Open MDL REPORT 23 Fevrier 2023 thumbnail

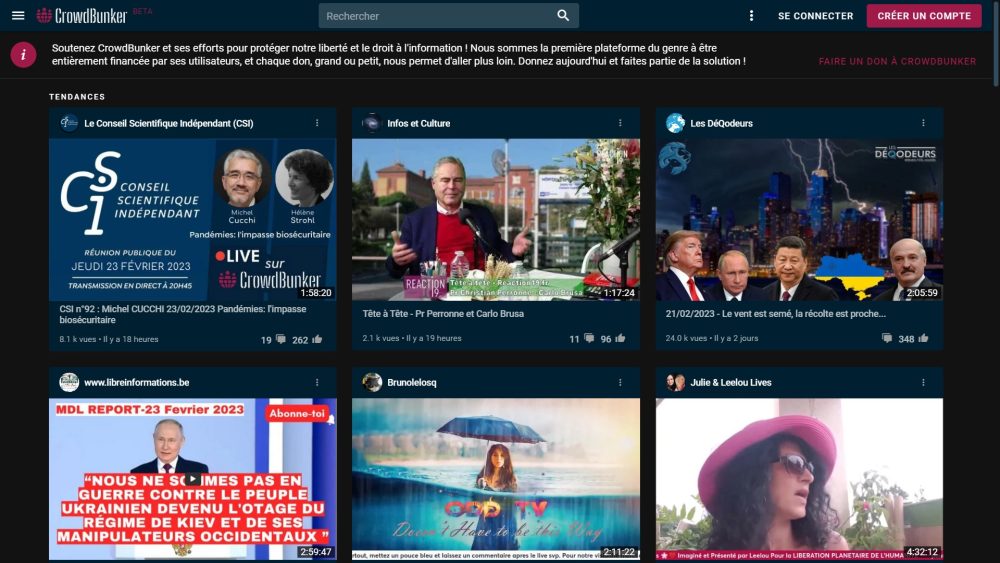[193, 479]
